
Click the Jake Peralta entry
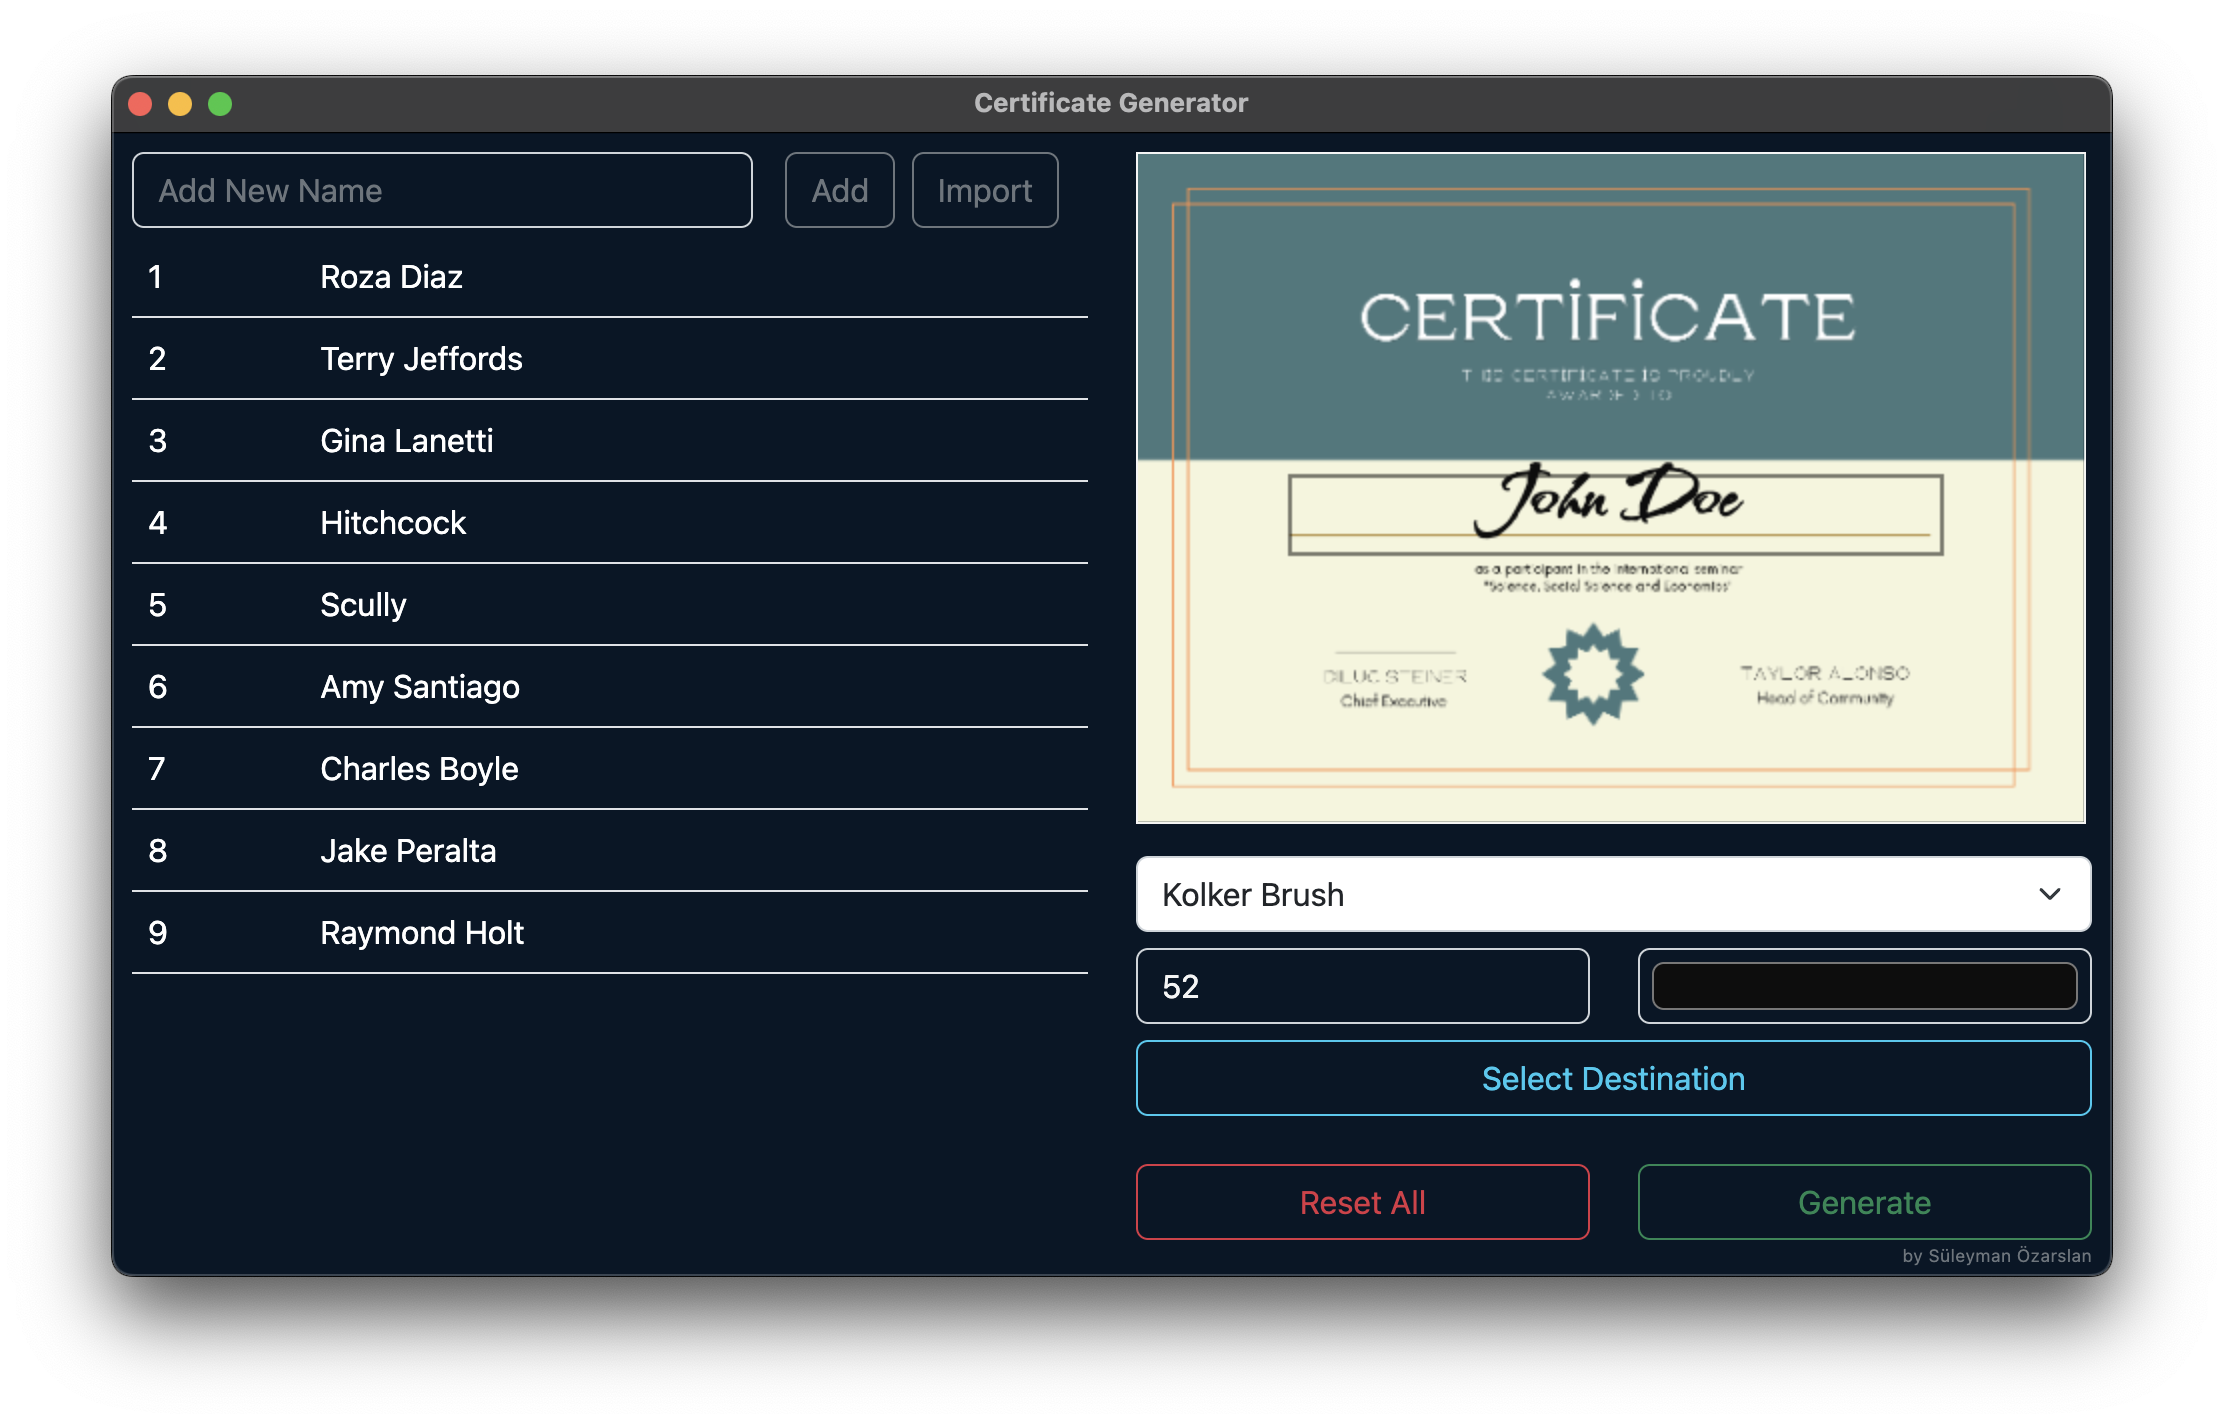tap(408, 851)
